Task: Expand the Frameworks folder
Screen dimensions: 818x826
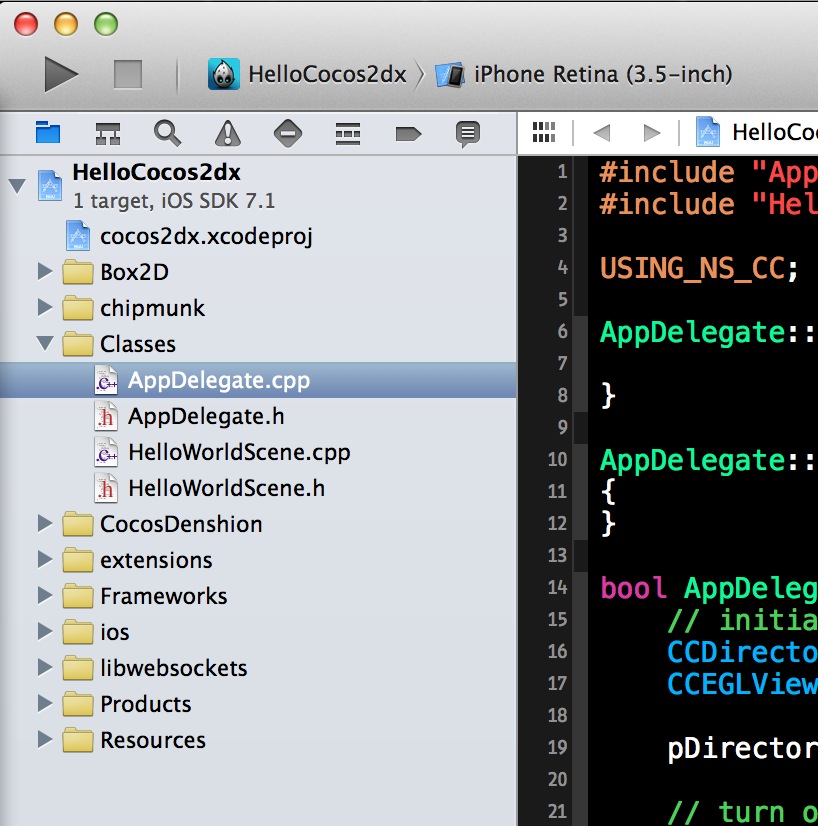Action: (x=45, y=595)
